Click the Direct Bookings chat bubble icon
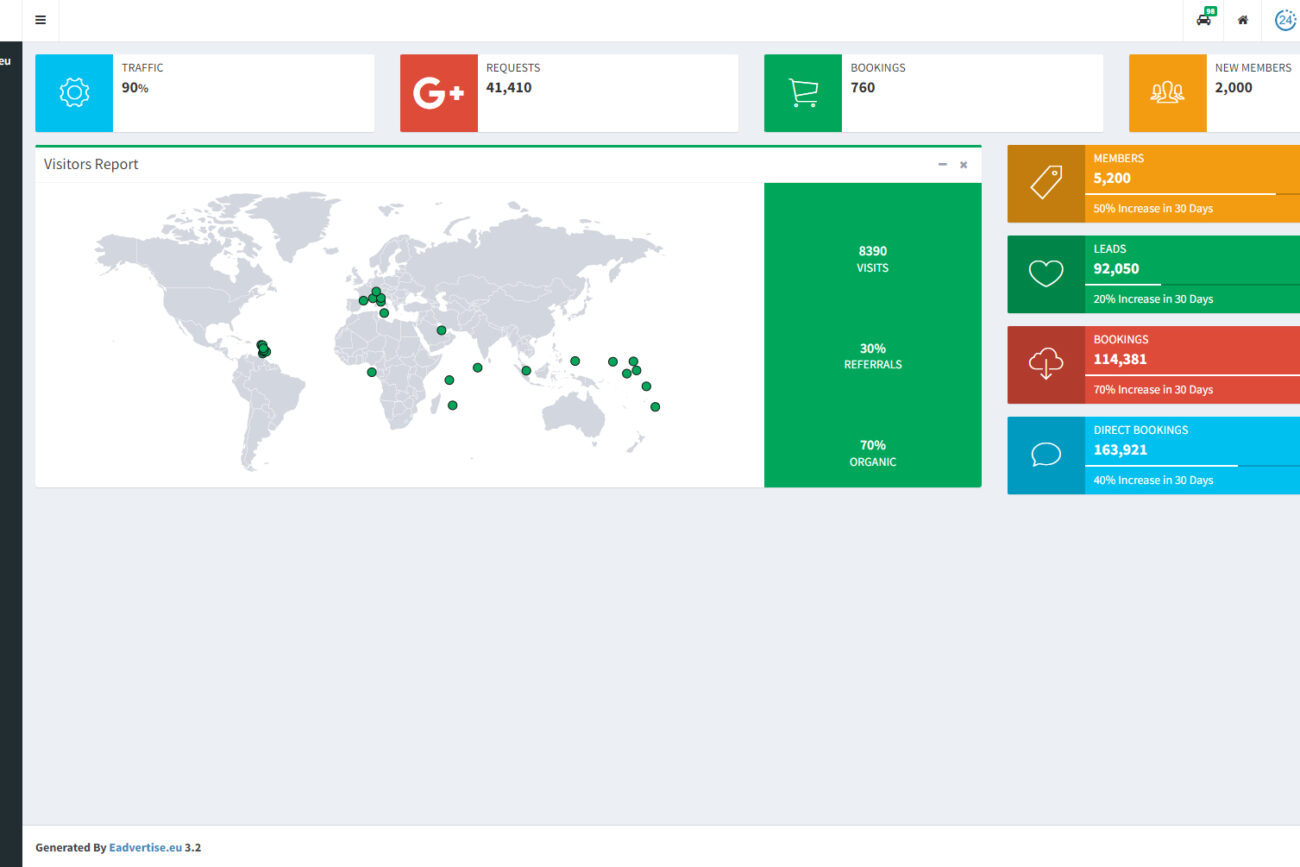This screenshot has height=867, width=1300. pyautogui.click(x=1046, y=455)
